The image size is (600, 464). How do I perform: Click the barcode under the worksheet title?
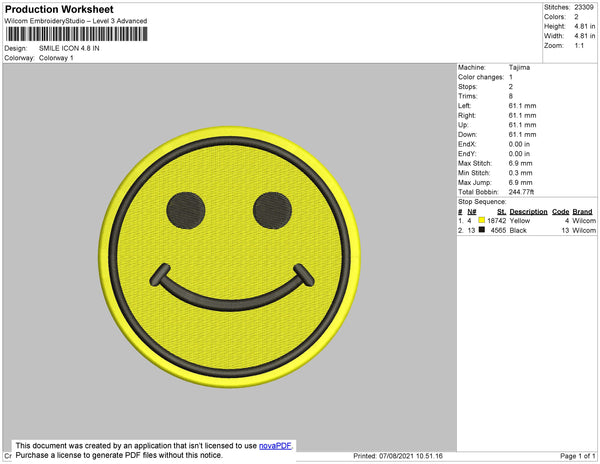[x=76, y=34]
